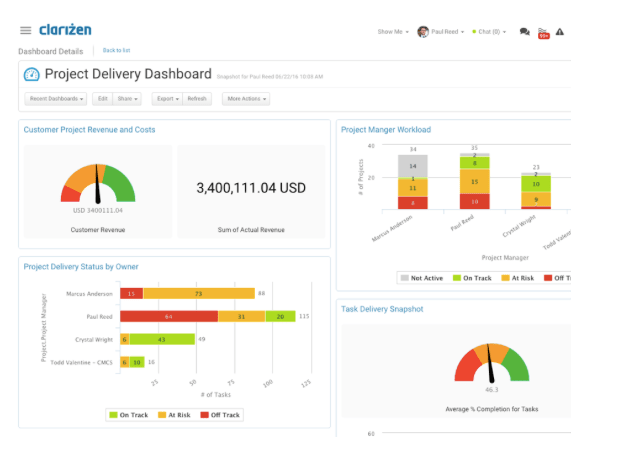Image resolution: width=624 pixels, height=469 pixels.
Task: Open Task Delivery Snapshot widget title
Action: [382, 309]
